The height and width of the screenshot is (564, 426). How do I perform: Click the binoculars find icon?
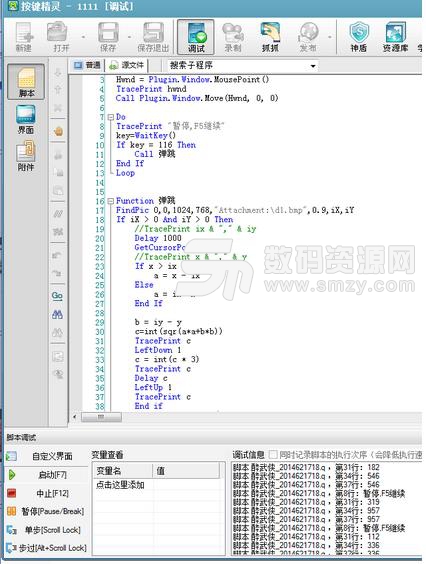tap(57, 315)
